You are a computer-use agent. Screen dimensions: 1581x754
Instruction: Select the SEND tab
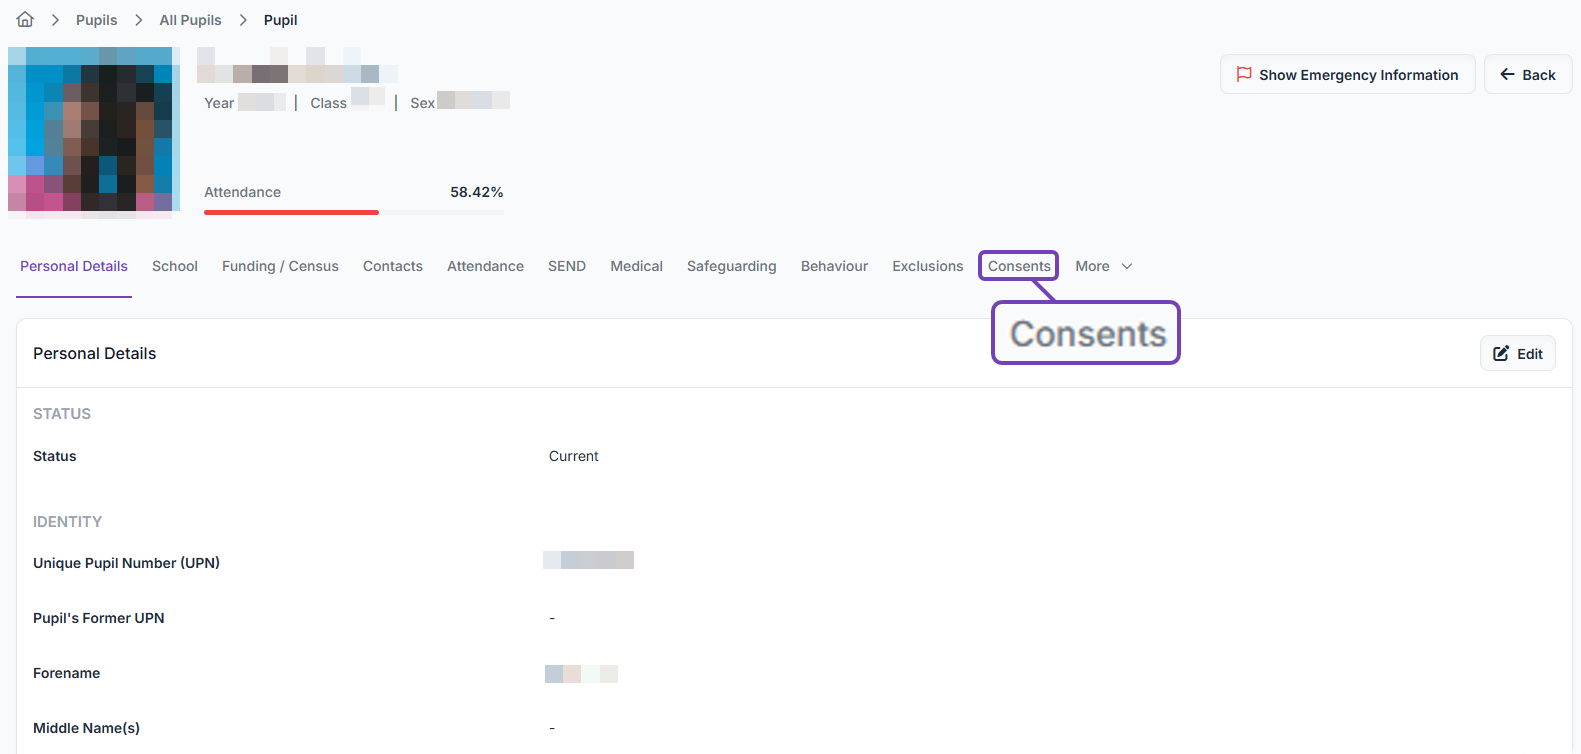(566, 266)
